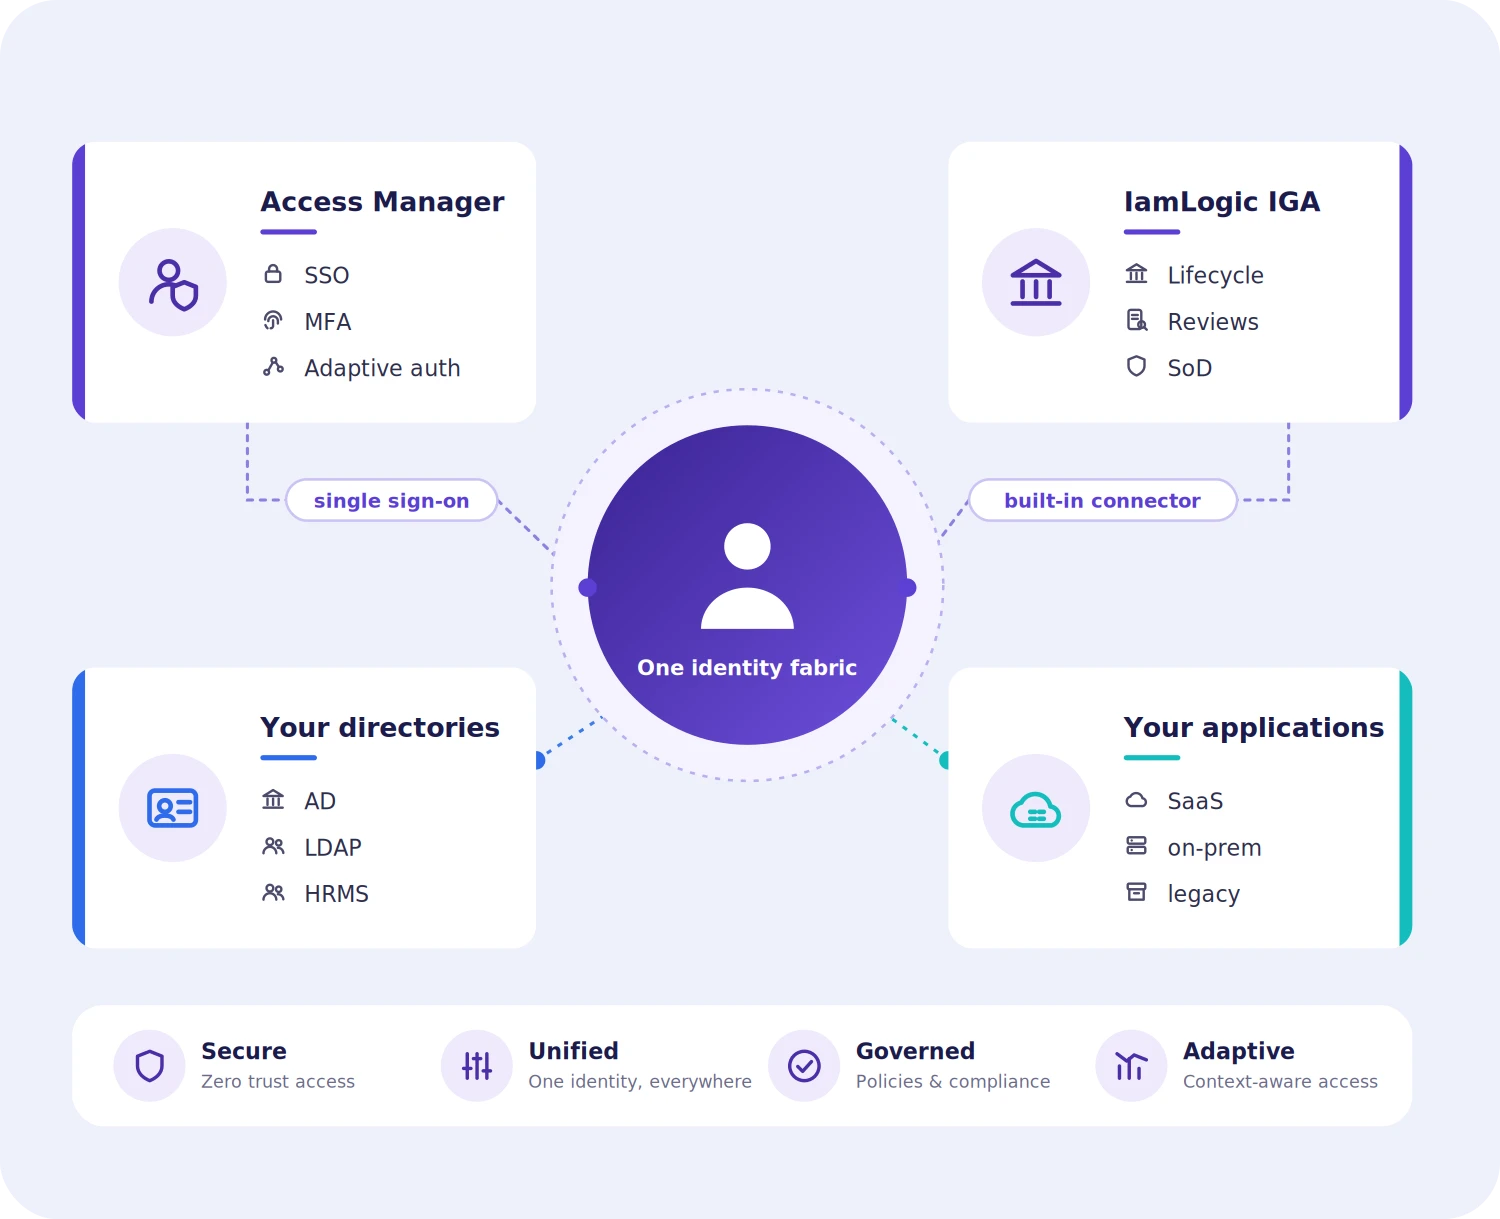This screenshot has width=1500, height=1219.
Task: Click the Your directories ID card icon
Action: coord(173,808)
